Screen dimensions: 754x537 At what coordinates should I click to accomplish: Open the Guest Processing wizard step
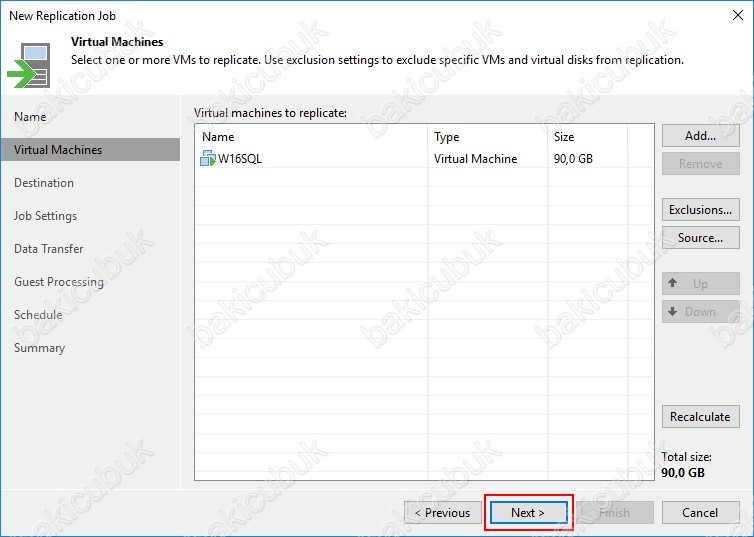click(x=59, y=282)
